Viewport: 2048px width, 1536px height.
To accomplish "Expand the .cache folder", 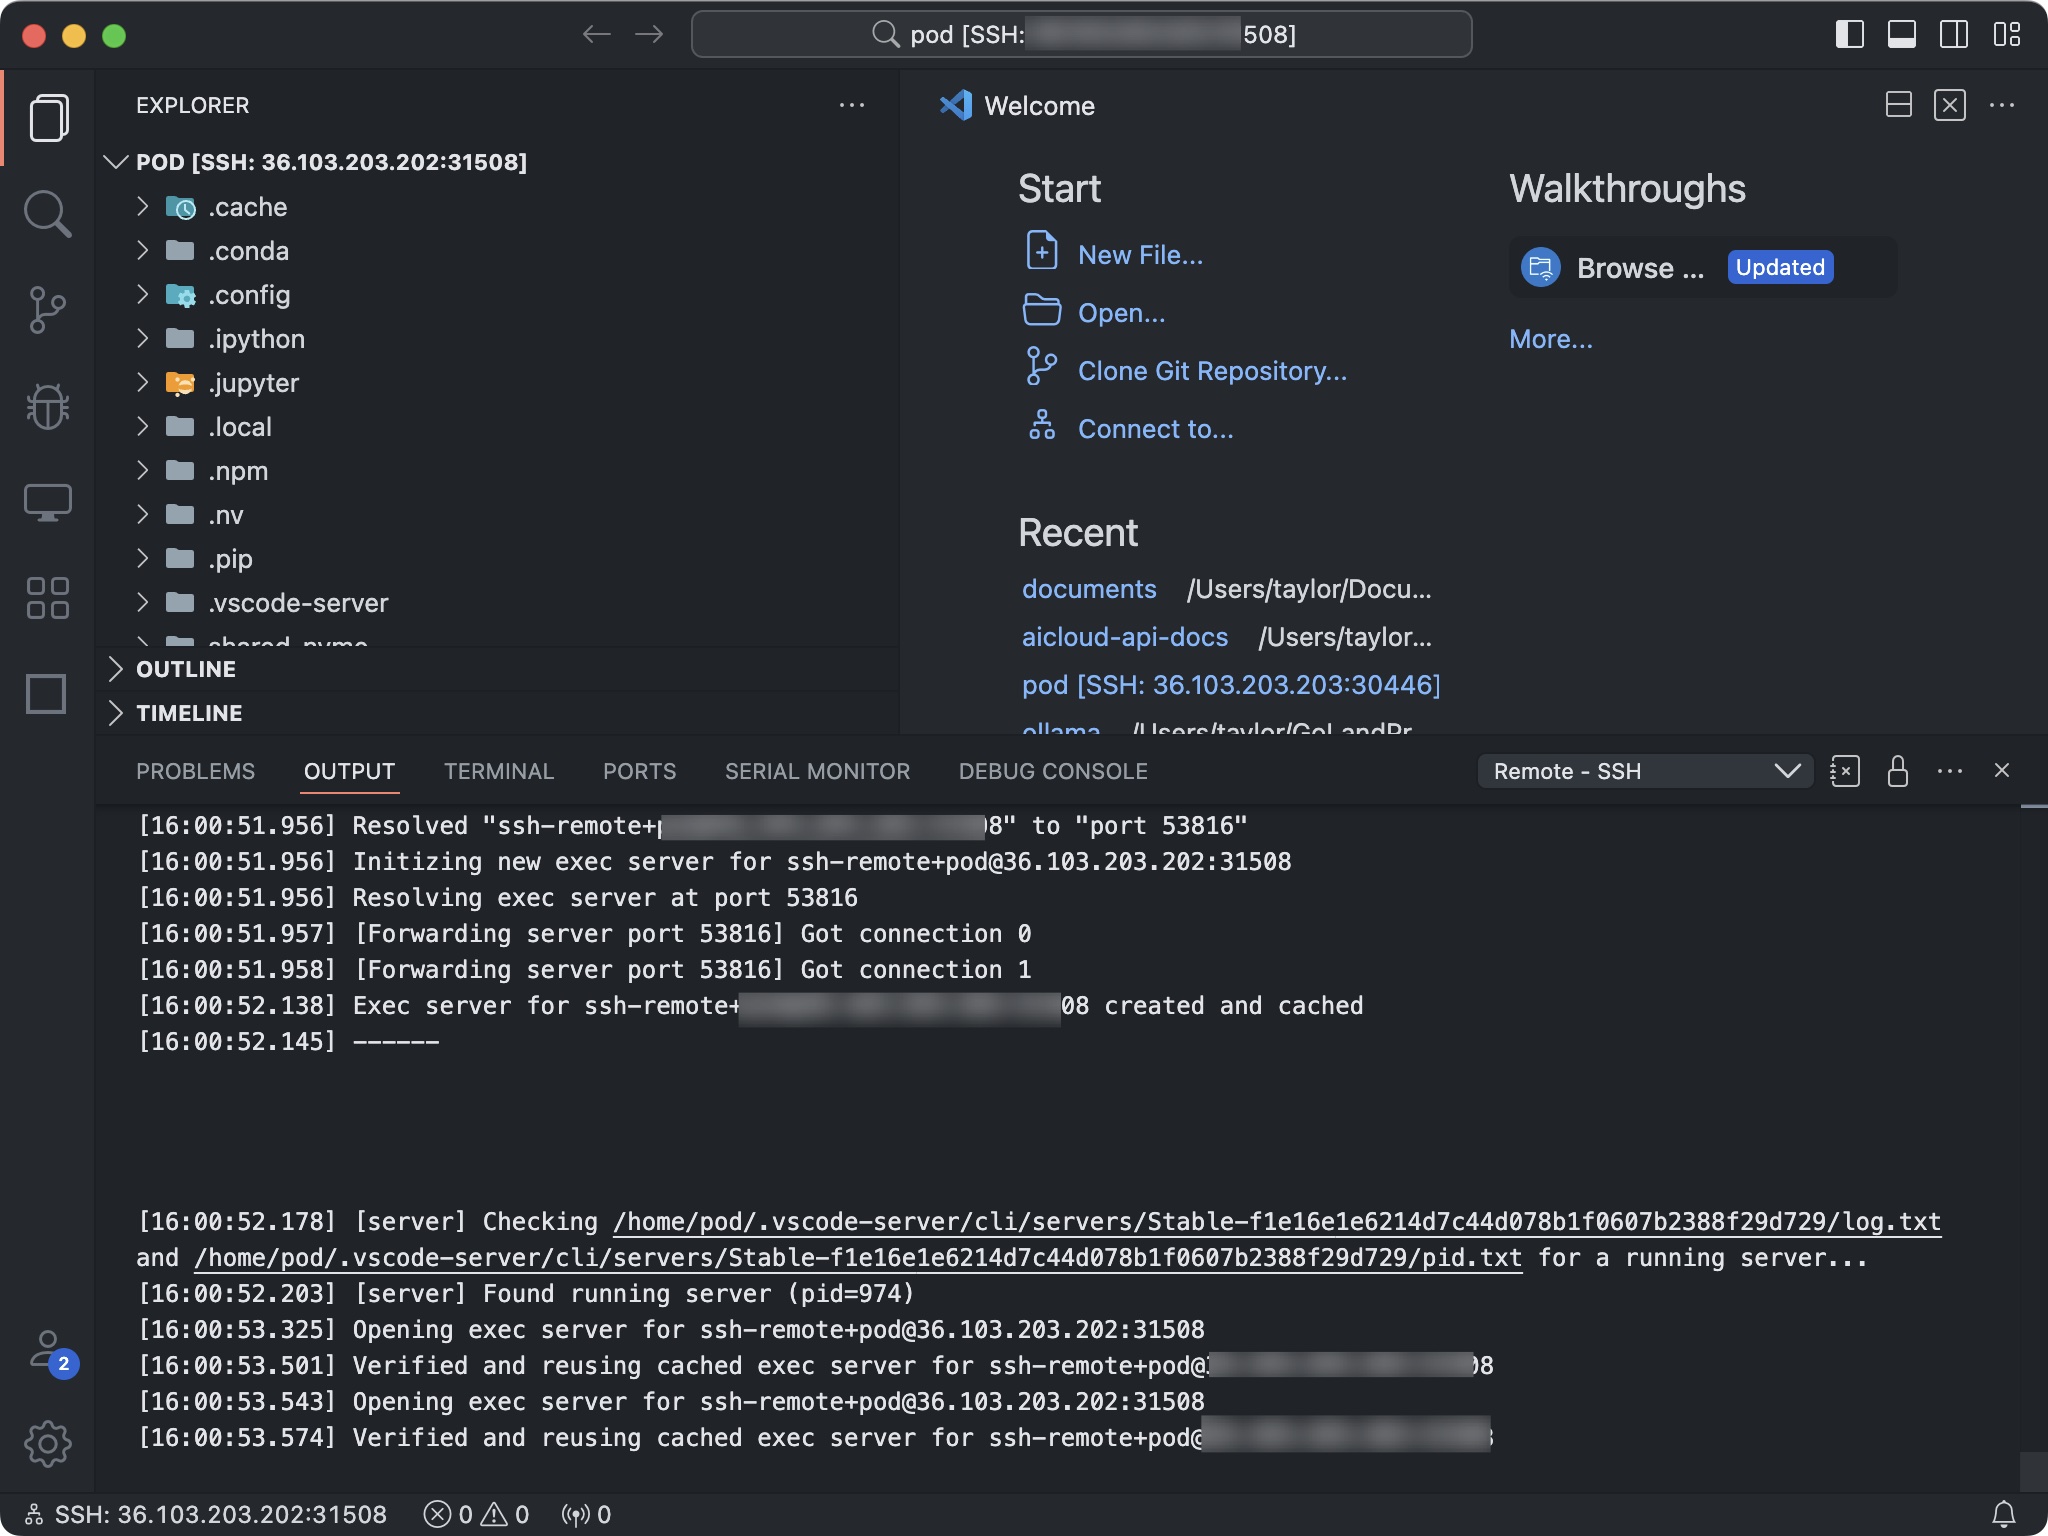I will click(x=143, y=206).
